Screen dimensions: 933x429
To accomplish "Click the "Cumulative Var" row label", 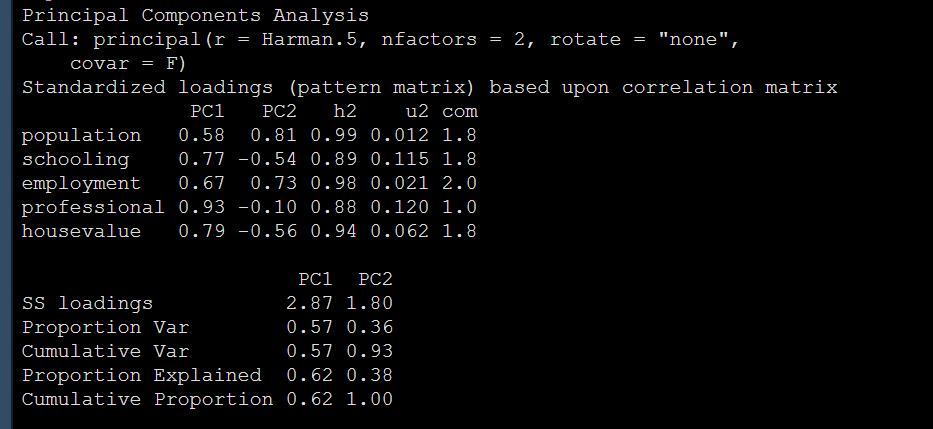I will 105,351.
